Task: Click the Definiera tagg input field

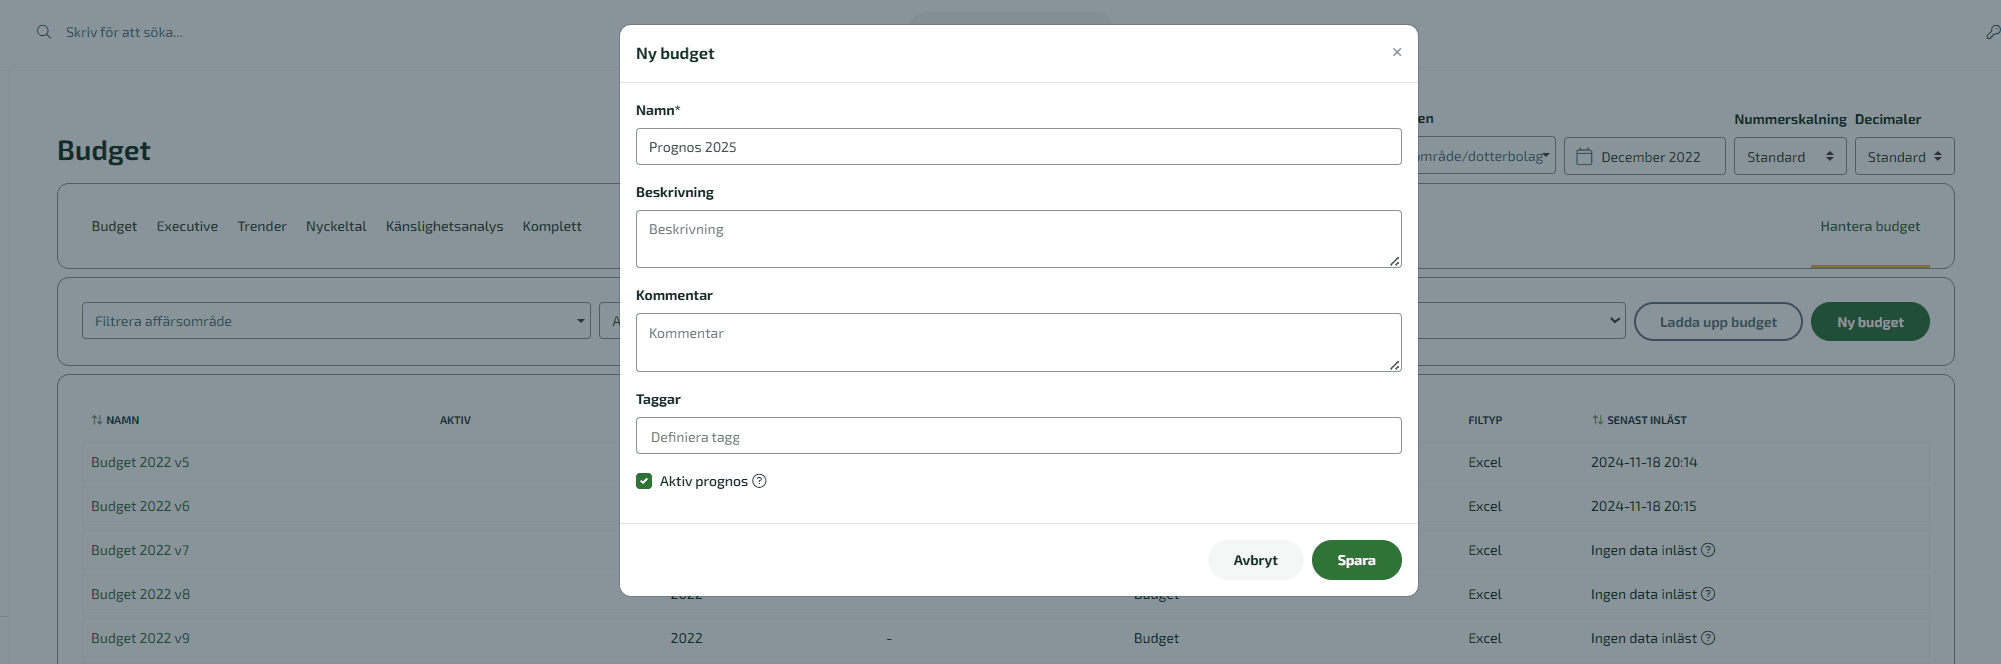Action: [1018, 436]
